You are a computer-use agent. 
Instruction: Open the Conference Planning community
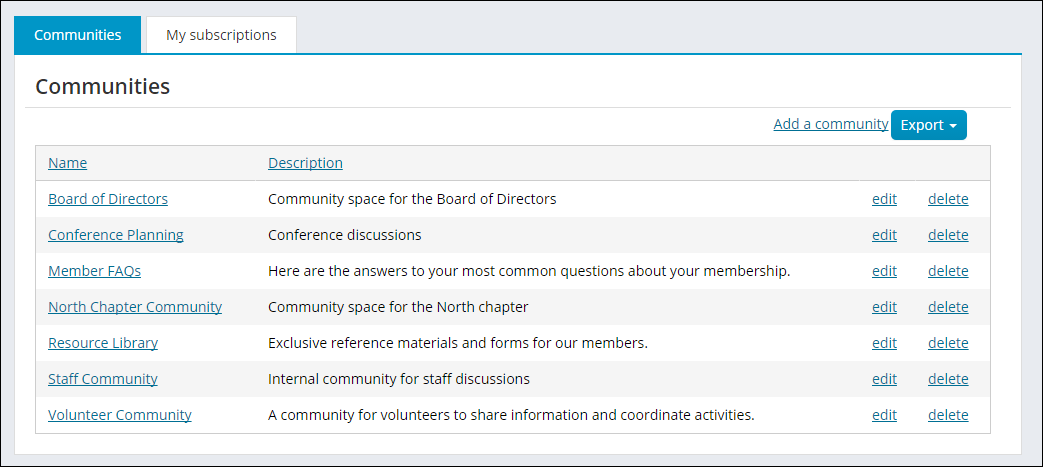(x=116, y=235)
